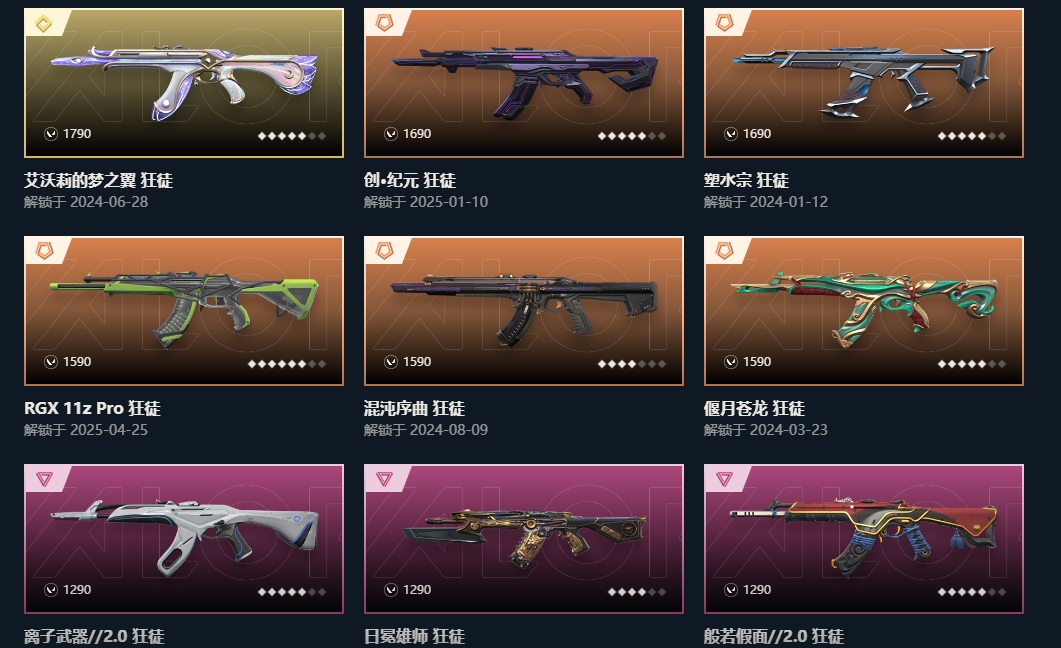Click the VP coin icon on 偃月苍龙 card
The height and width of the screenshot is (648, 1061).
(x=731, y=362)
